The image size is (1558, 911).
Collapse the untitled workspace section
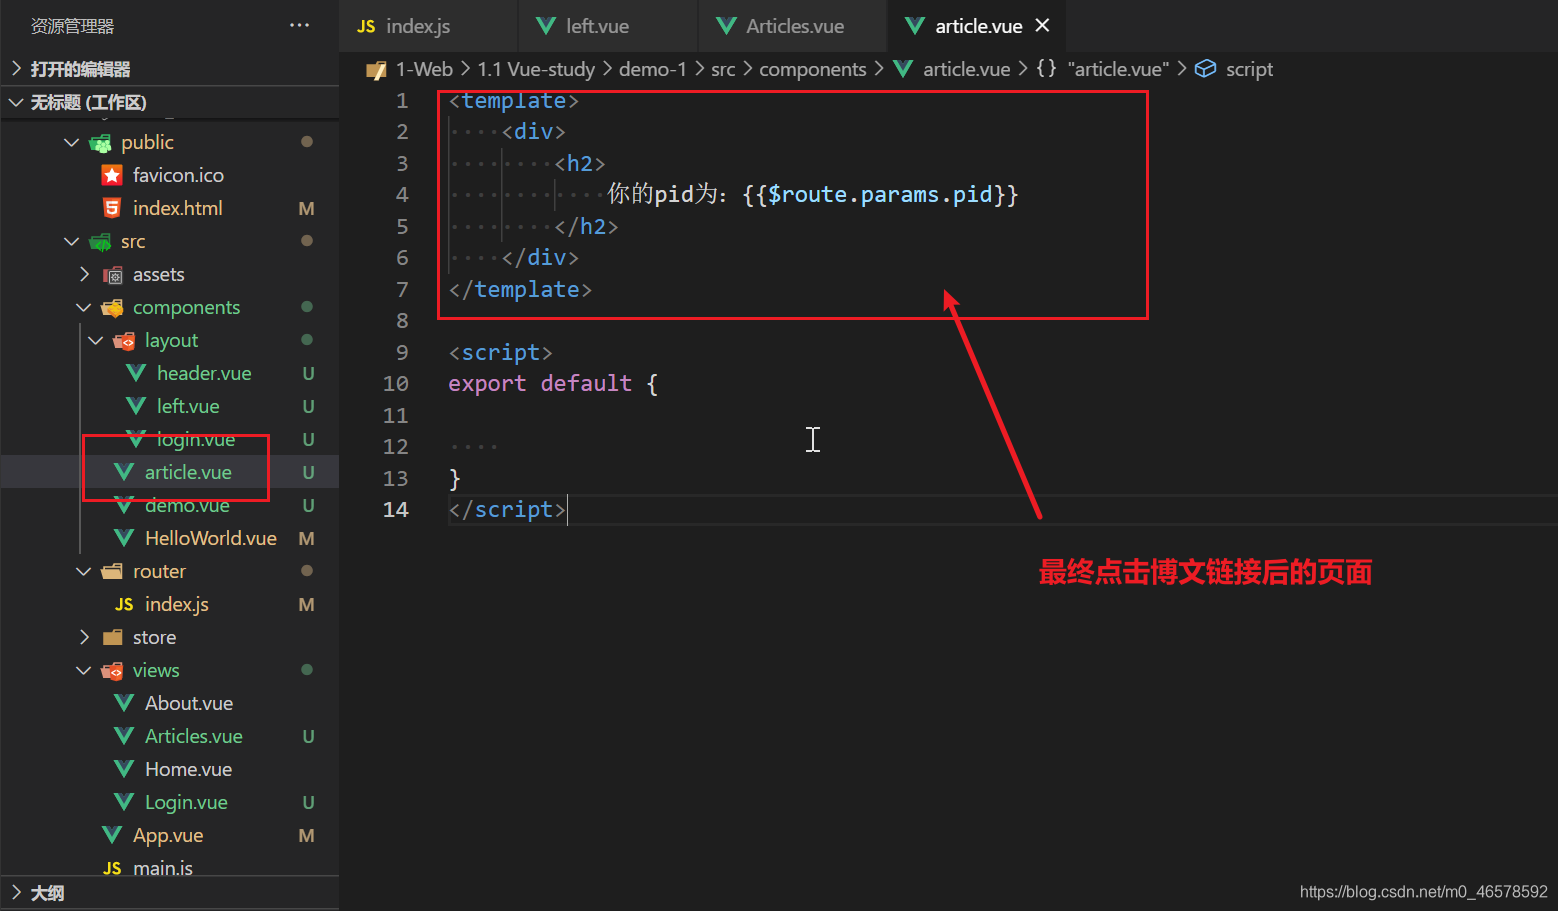(169, 102)
